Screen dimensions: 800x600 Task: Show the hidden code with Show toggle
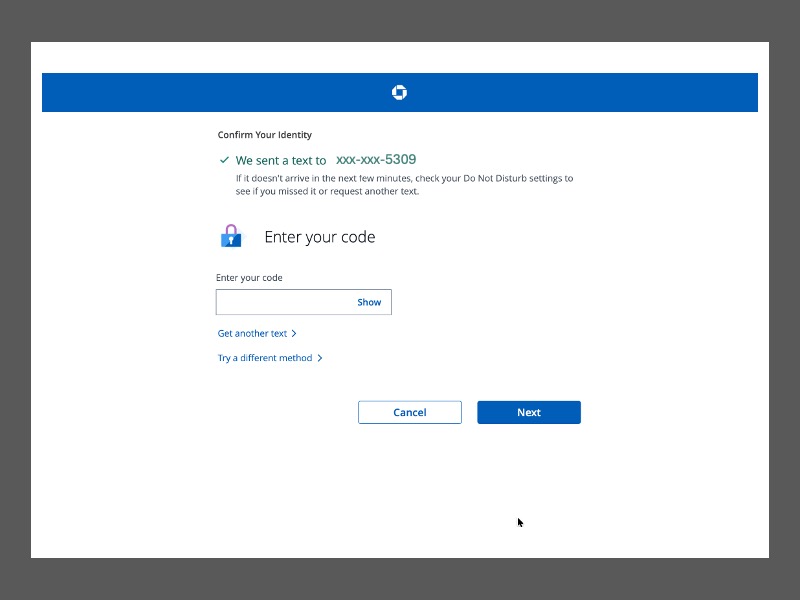tap(369, 302)
